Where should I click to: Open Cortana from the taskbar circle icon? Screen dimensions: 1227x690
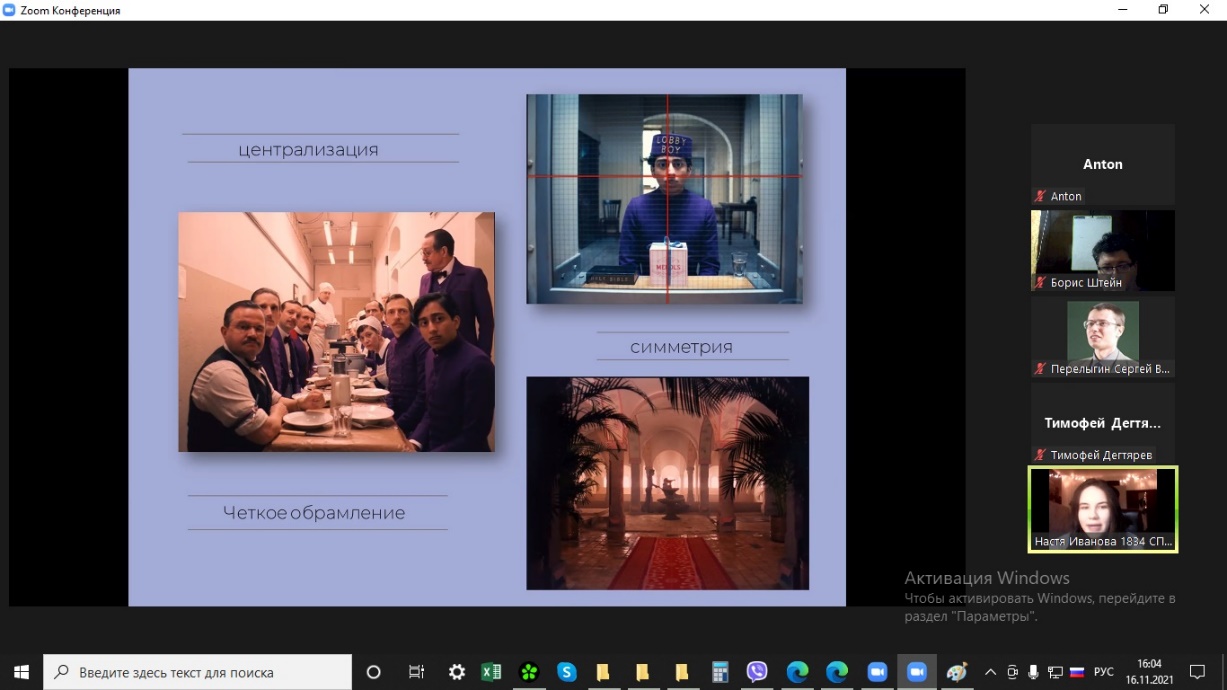[374, 672]
